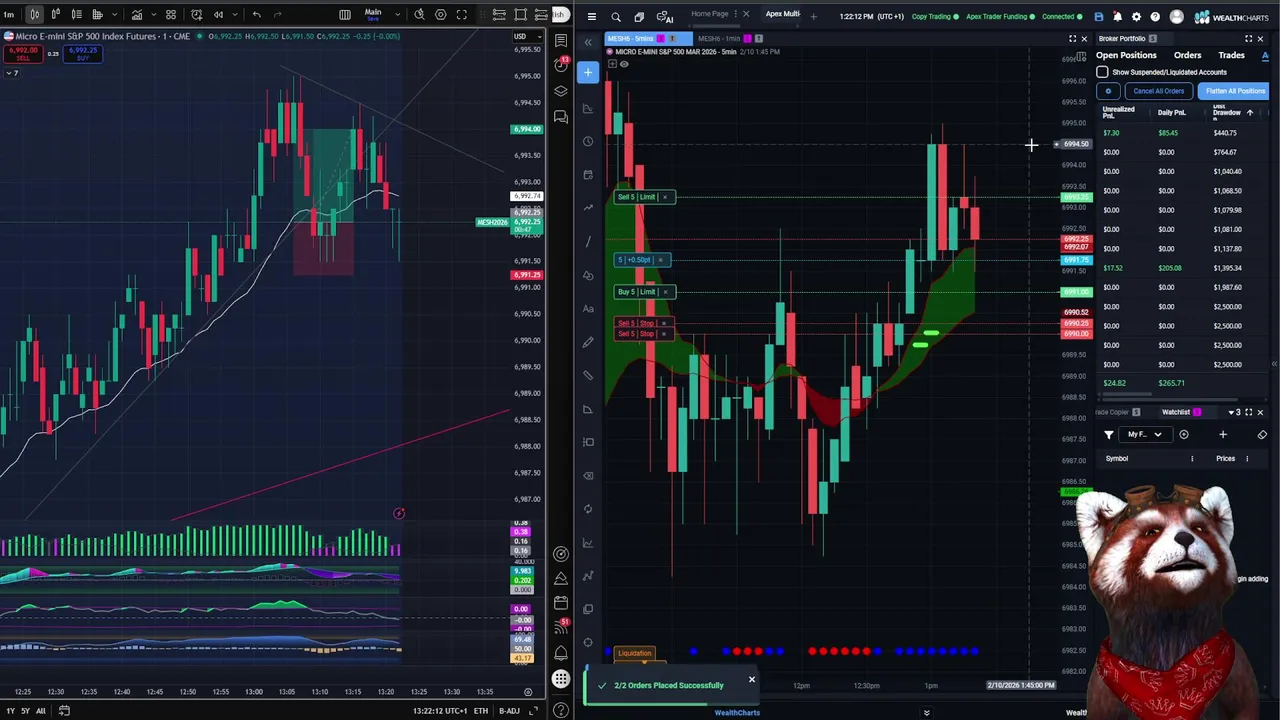Screen dimensions: 1280x720
Task: Switch to the Open Positions tab
Action: point(1126,55)
